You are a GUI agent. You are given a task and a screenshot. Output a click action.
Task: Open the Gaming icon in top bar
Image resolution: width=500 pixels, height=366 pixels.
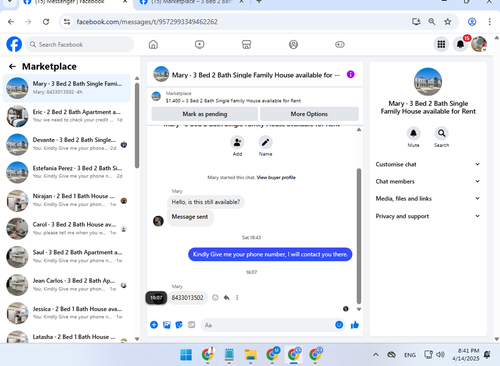[340, 44]
